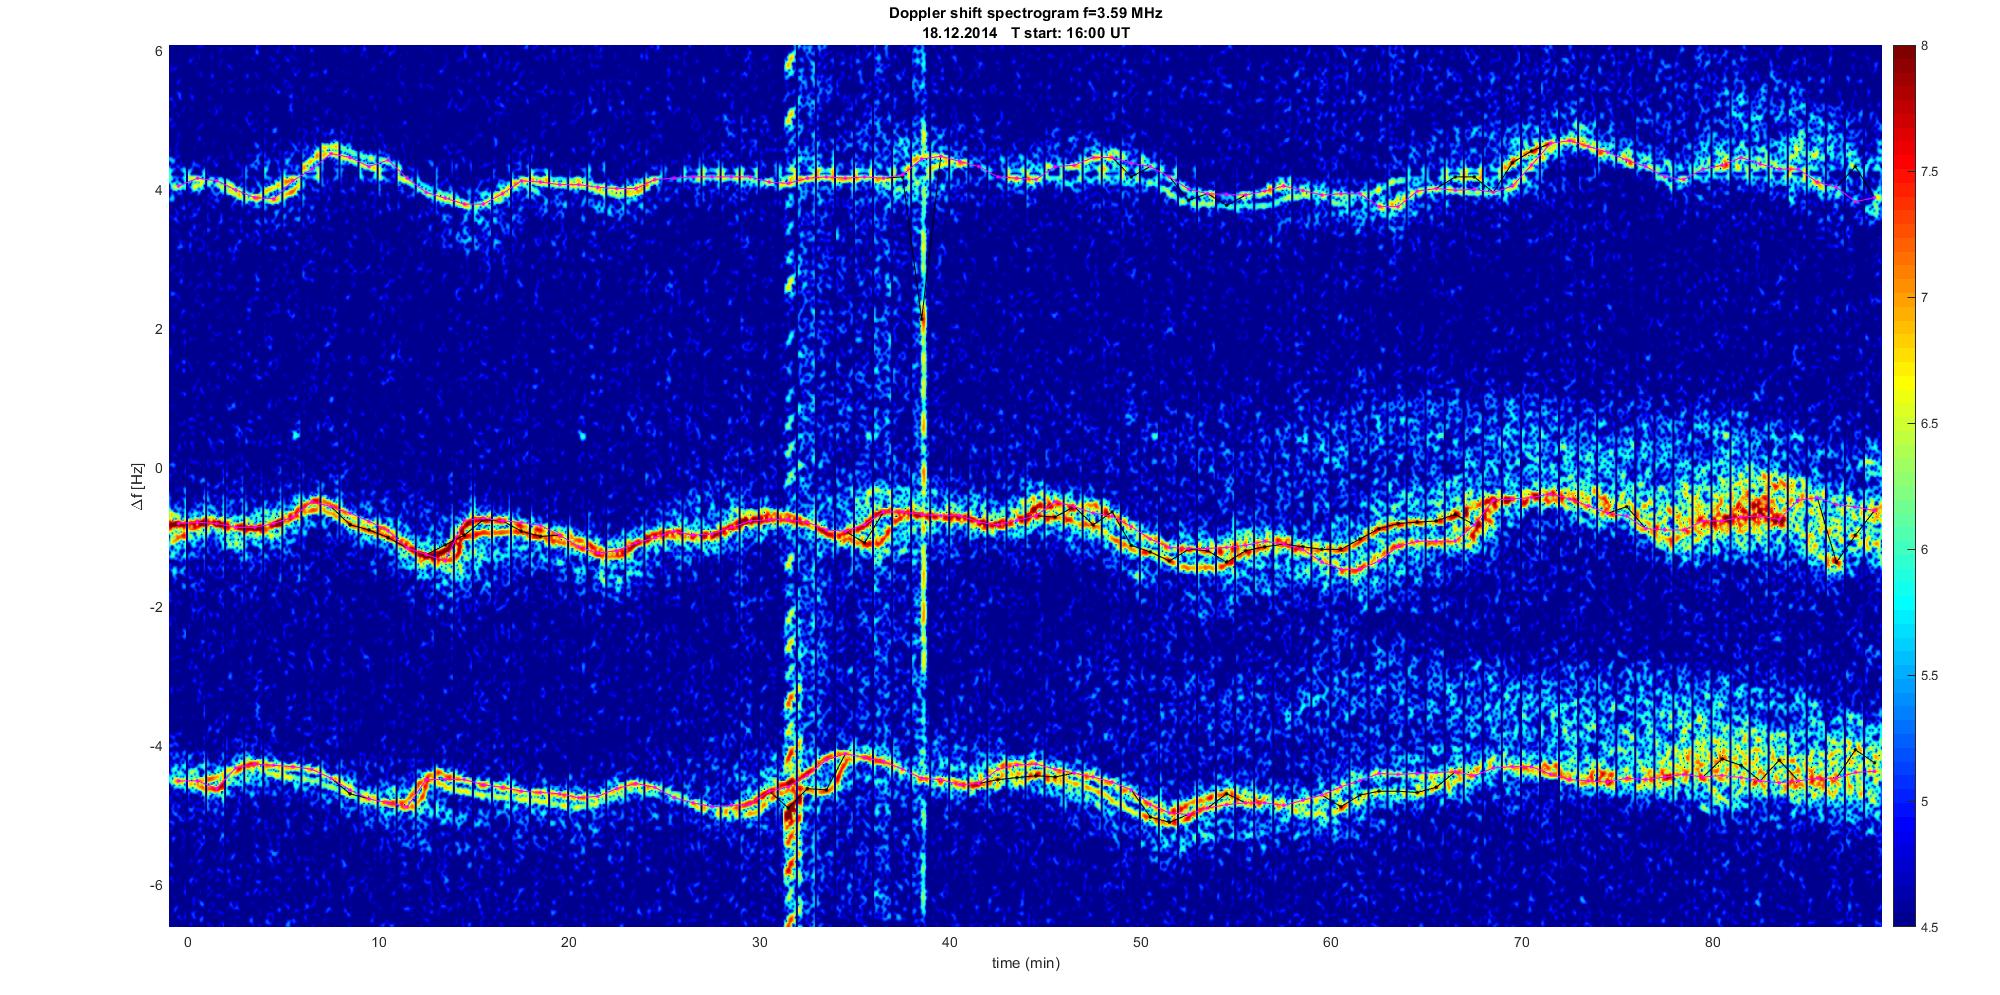The height and width of the screenshot is (995, 2000).
Task: Click the subtitle "18.12.2014 T start: 16:00 UT"
Action: click(x=1026, y=32)
